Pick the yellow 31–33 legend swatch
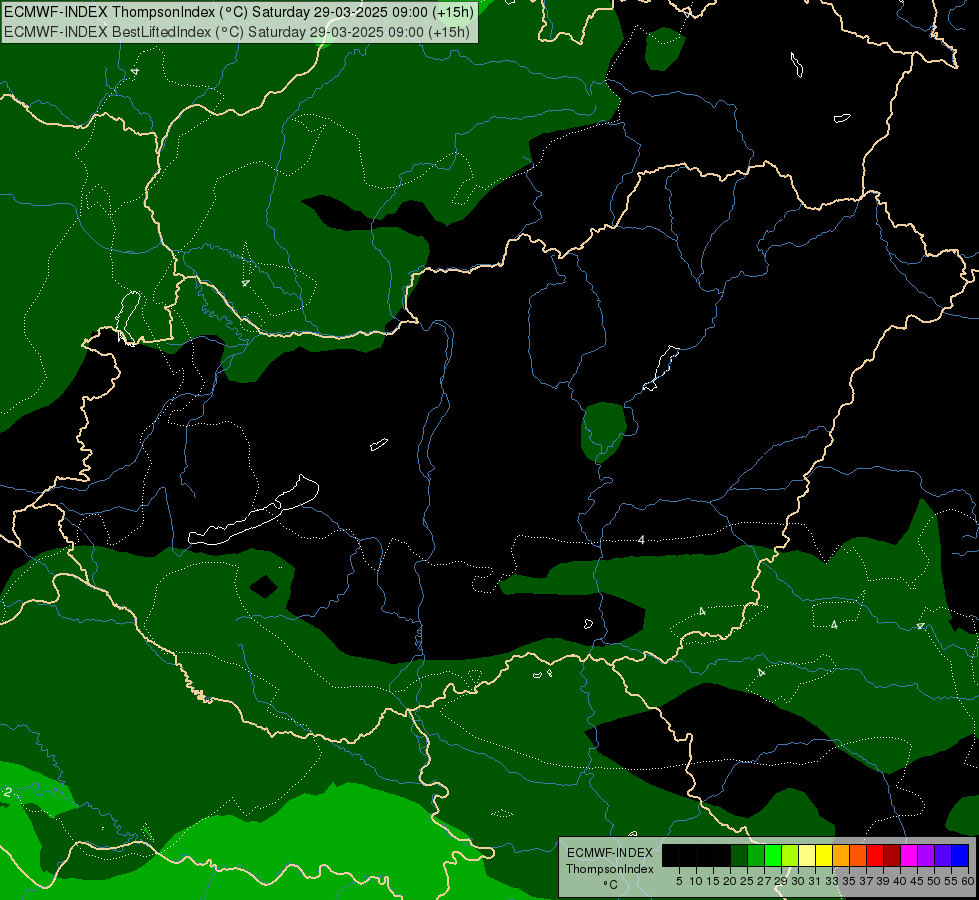 [824, 855]
